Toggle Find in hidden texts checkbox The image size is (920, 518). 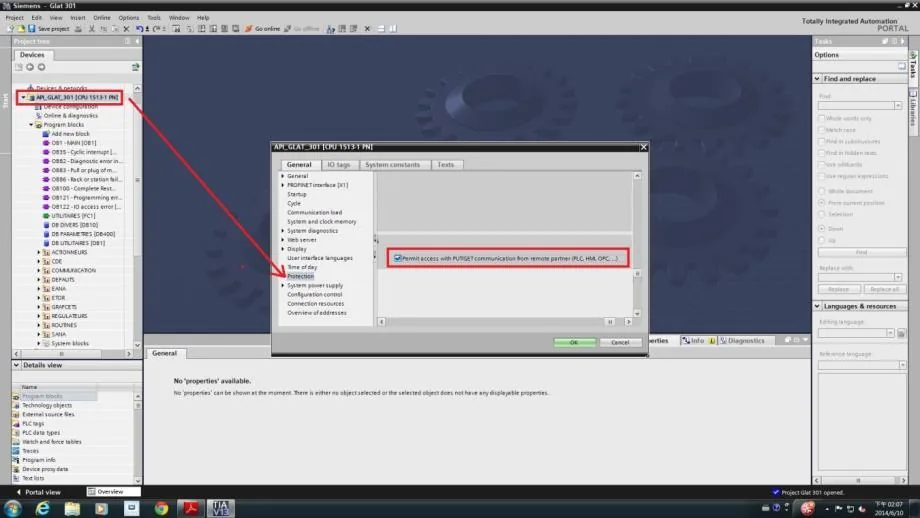pyautogui.click(x=821, y=153)
